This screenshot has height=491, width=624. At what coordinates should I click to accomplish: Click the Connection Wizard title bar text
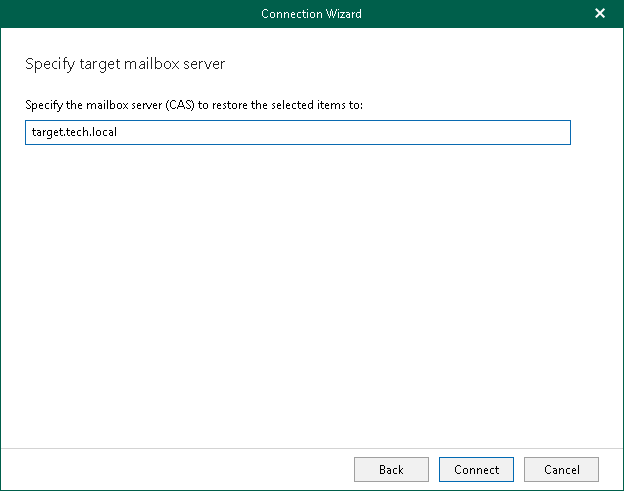(311, 14)
